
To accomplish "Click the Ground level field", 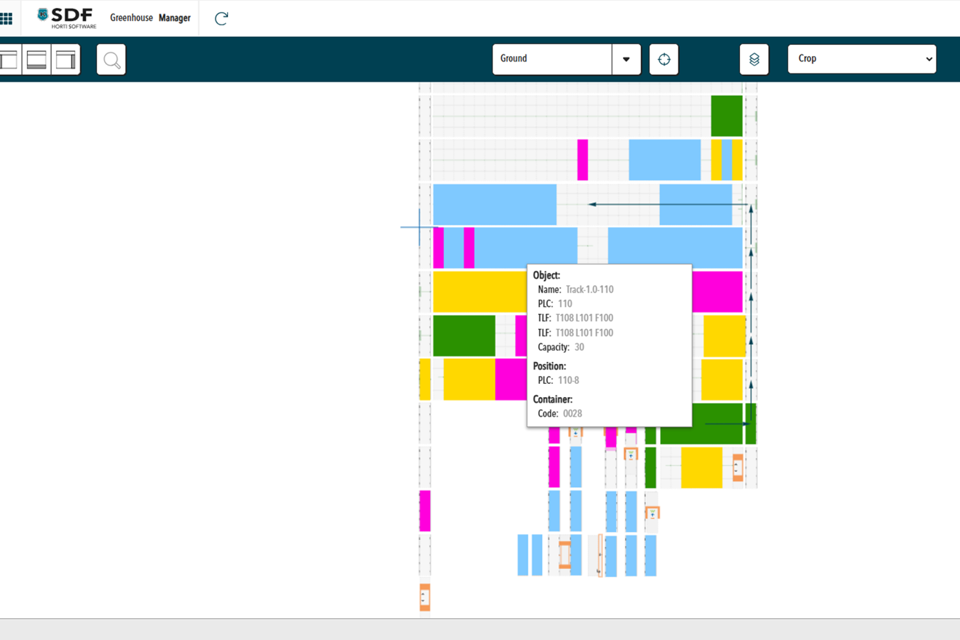I will point(552,59).
